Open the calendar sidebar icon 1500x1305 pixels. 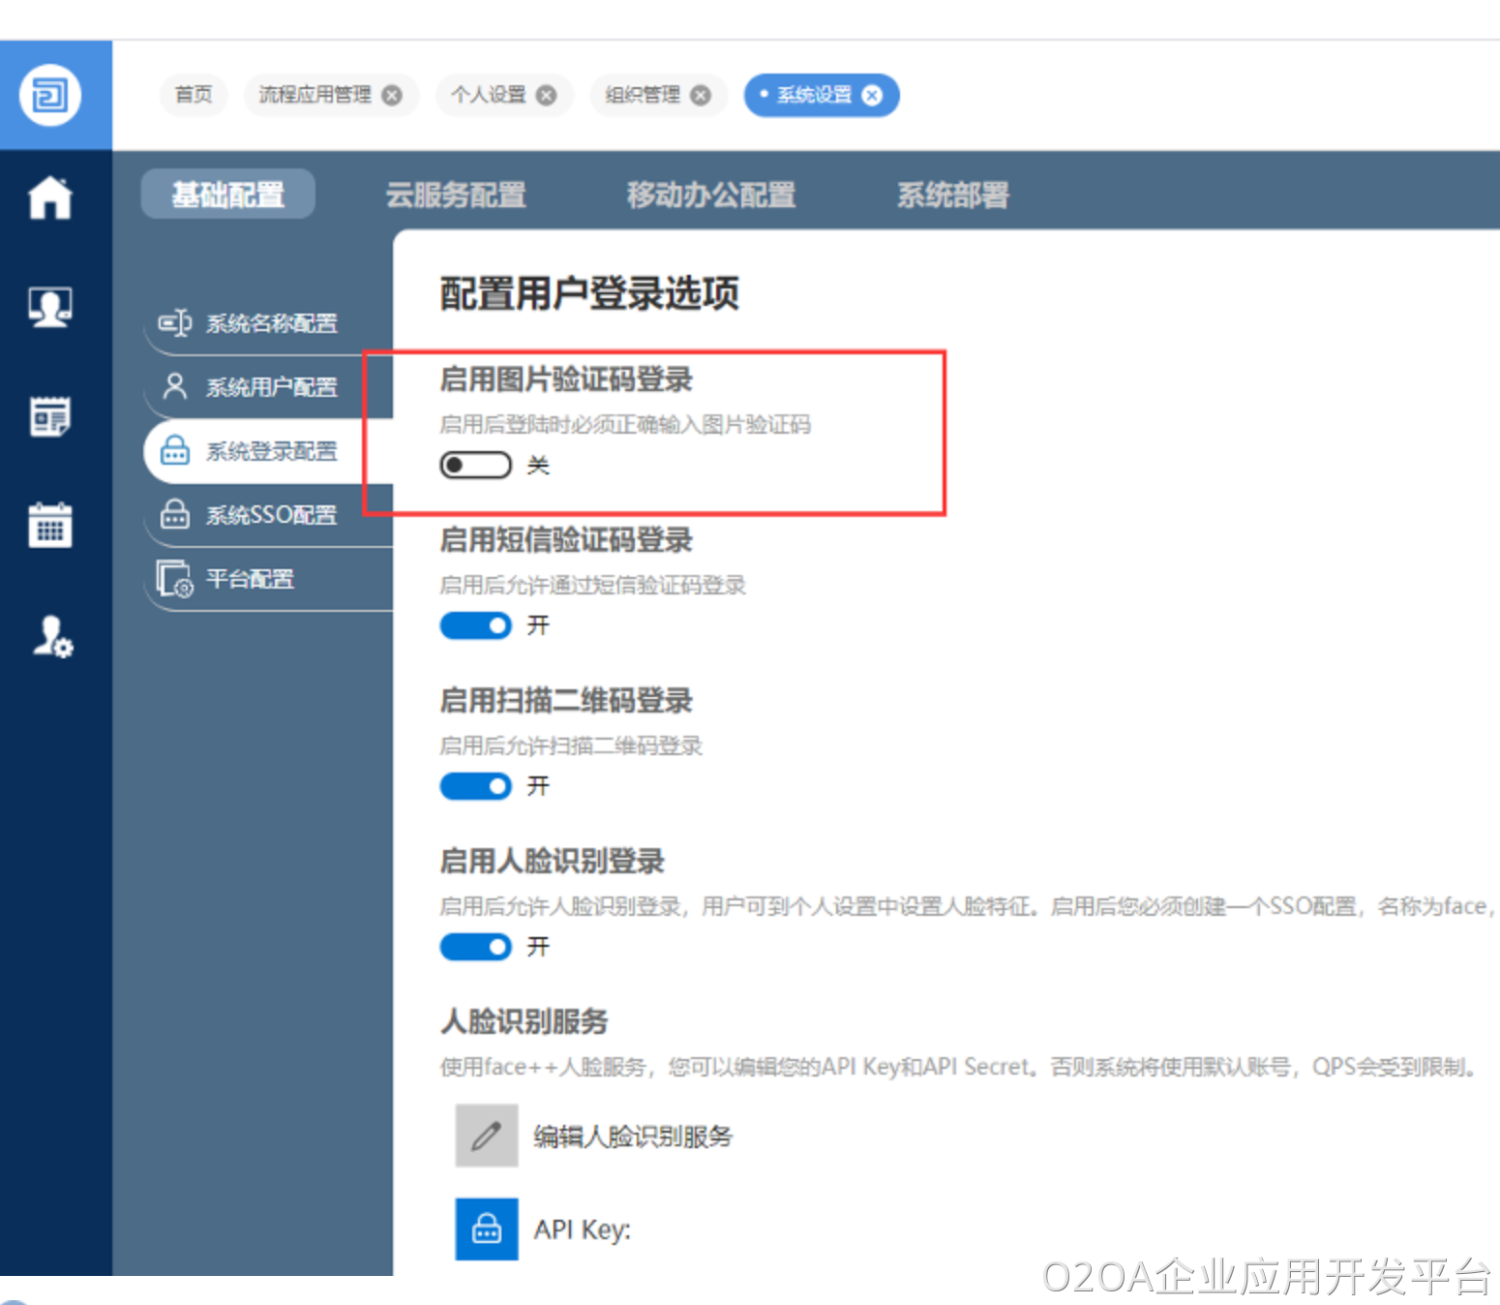tap(50, 525)
